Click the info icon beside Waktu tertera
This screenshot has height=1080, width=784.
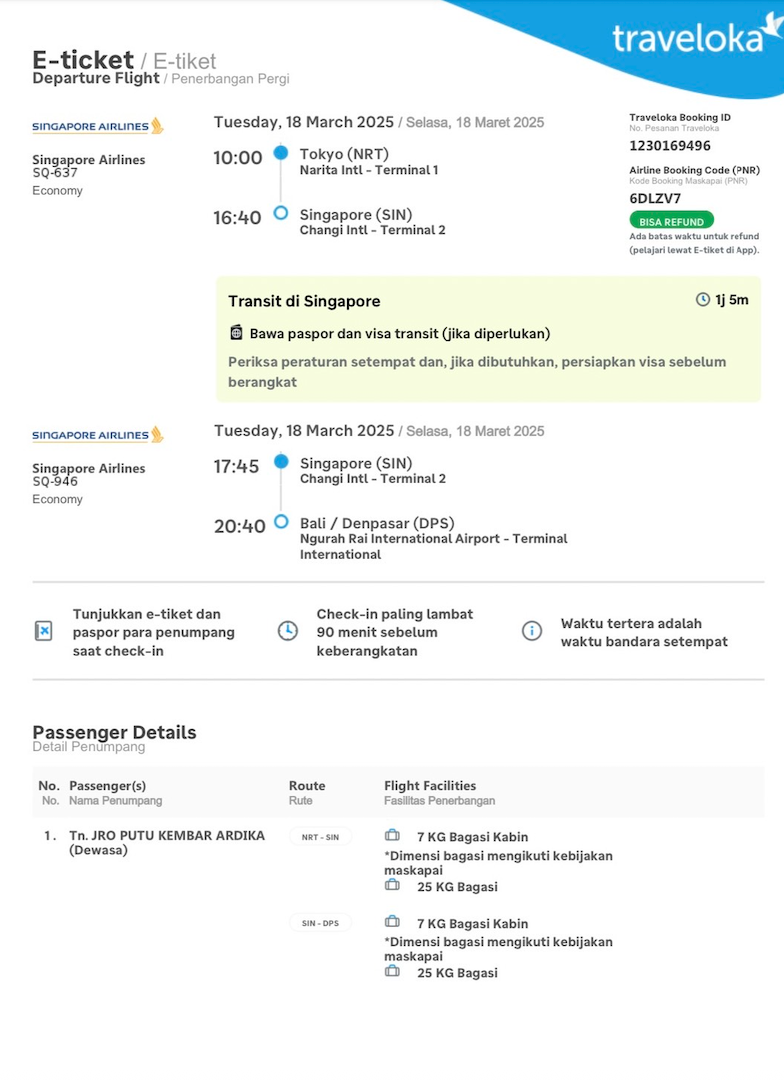click(532, 631)
